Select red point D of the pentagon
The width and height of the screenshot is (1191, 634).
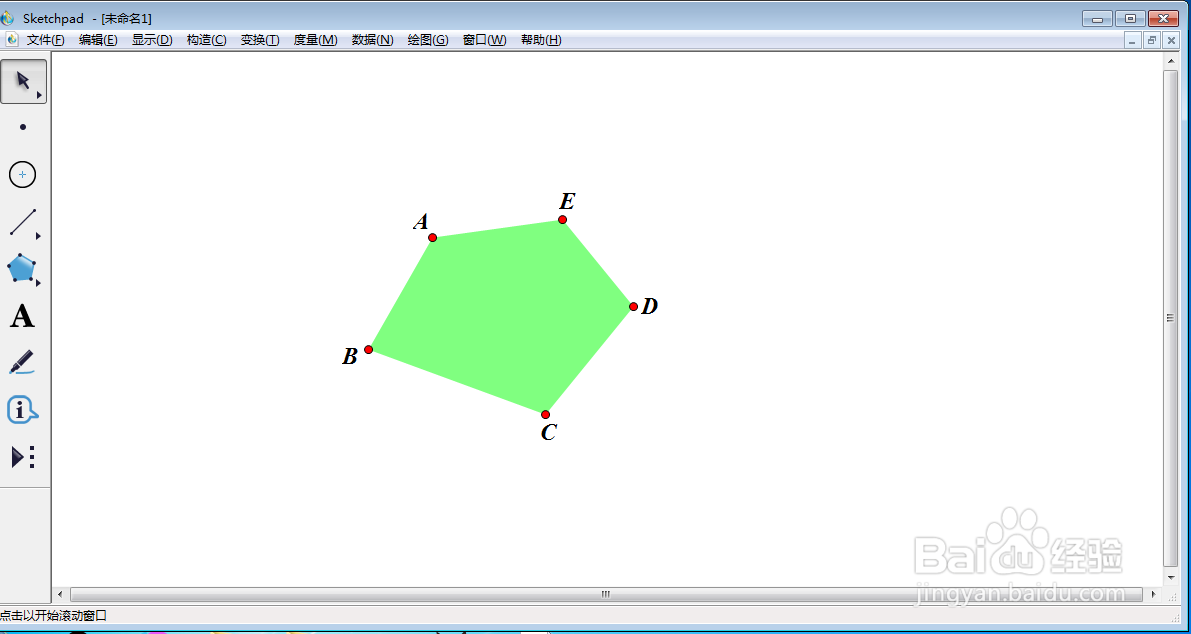[x=633, y=307]
